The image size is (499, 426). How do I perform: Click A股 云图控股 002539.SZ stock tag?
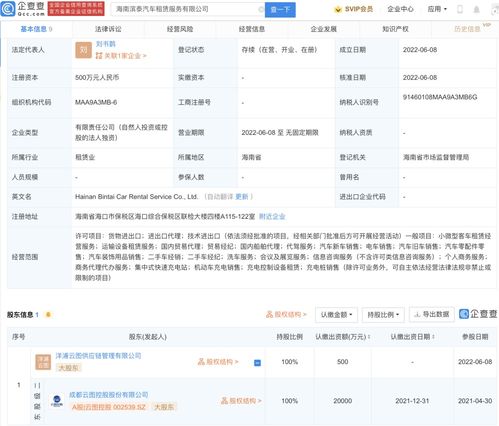[109, 407]
